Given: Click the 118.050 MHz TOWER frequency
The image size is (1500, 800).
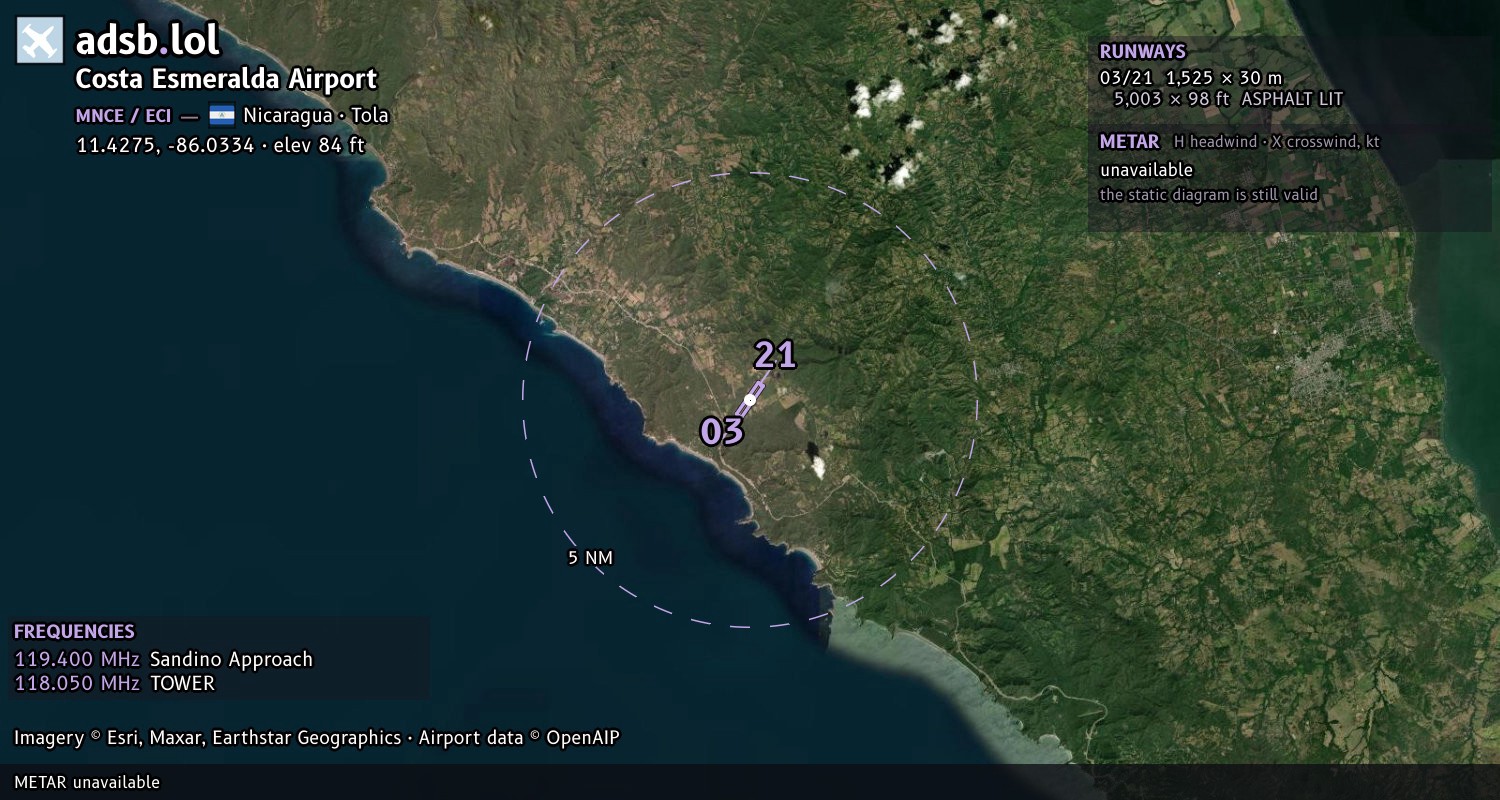Looking at the screenshot, I should coord(114,684).
